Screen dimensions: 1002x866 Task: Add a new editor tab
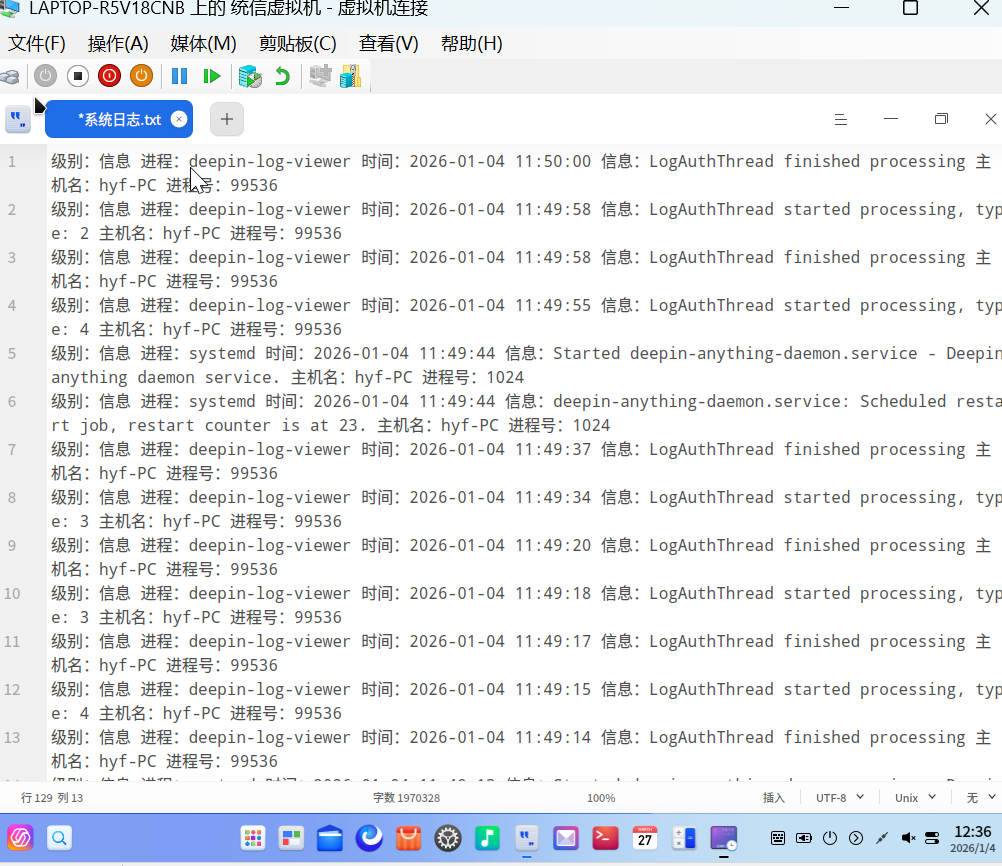pyautogui.click(x=227, y=119)
